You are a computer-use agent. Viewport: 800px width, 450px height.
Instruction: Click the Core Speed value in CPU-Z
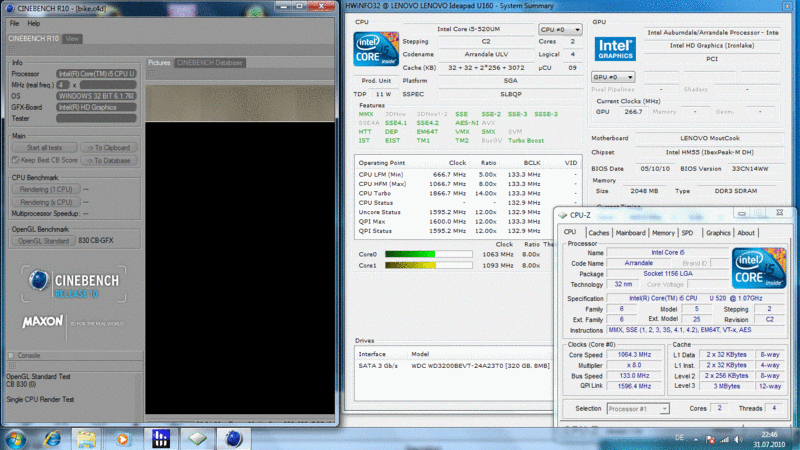(x=634, y=355)
